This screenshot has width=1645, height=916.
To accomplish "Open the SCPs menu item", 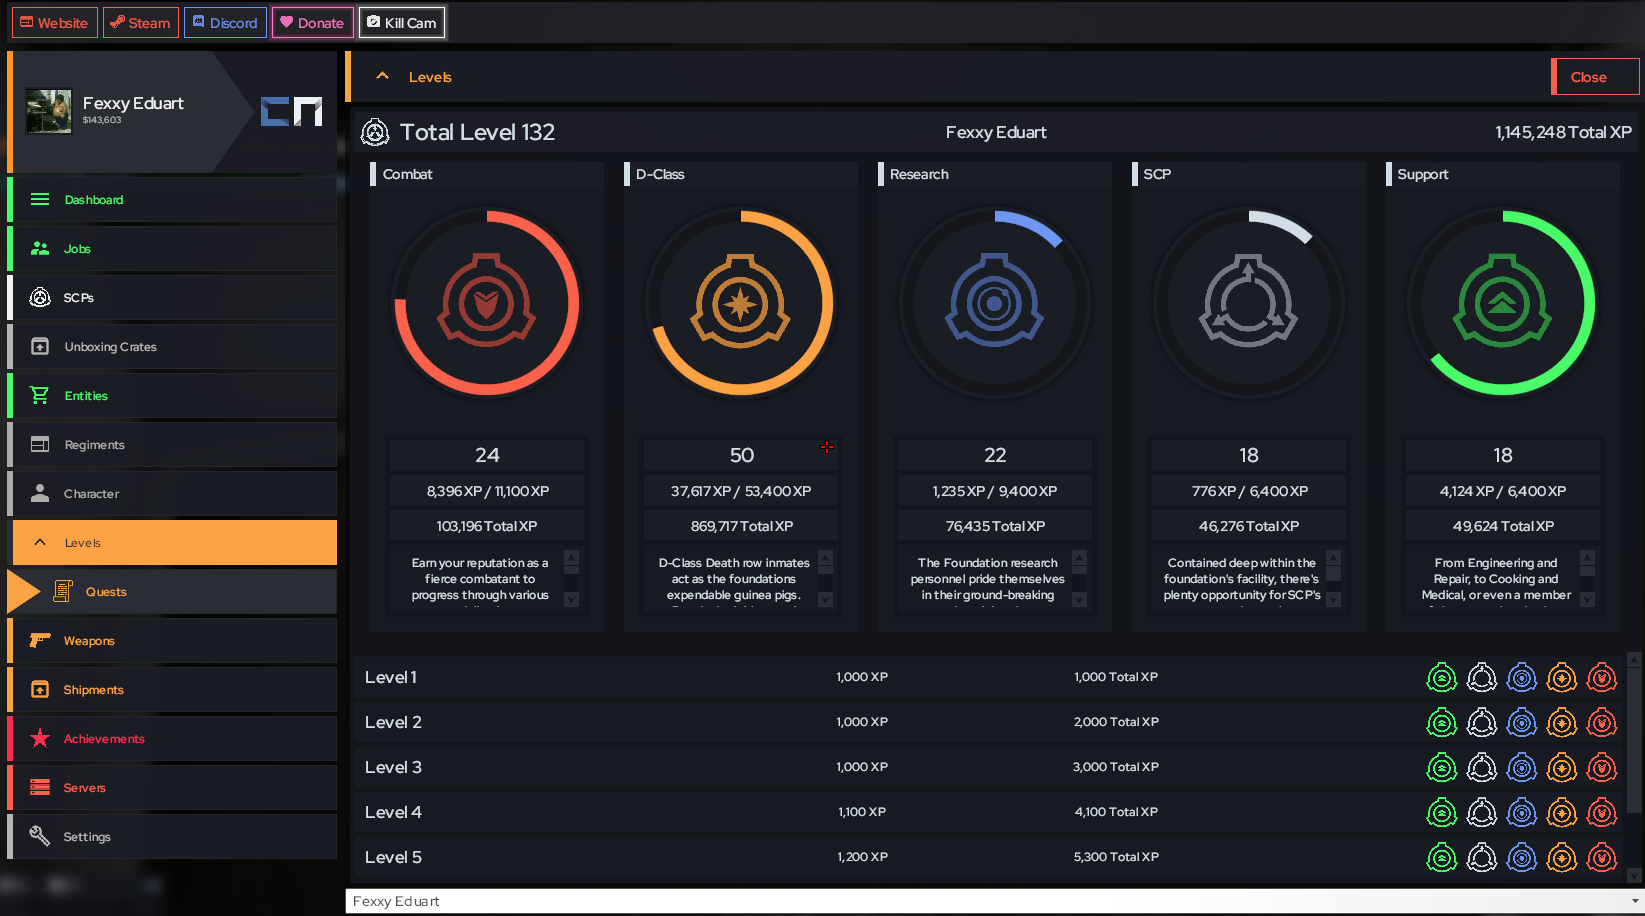I will point(172,298).
